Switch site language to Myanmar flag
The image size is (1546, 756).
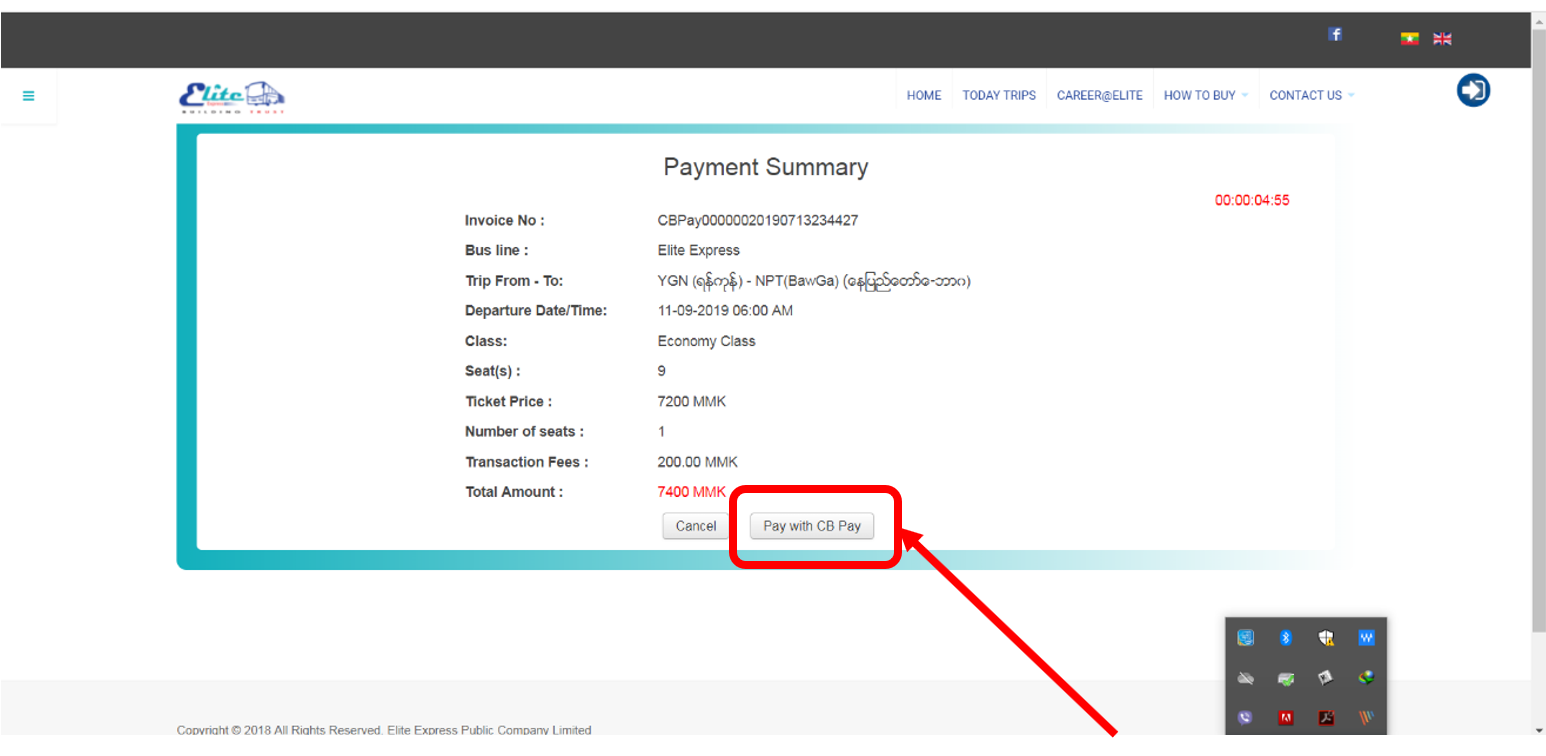point(1409,38)
